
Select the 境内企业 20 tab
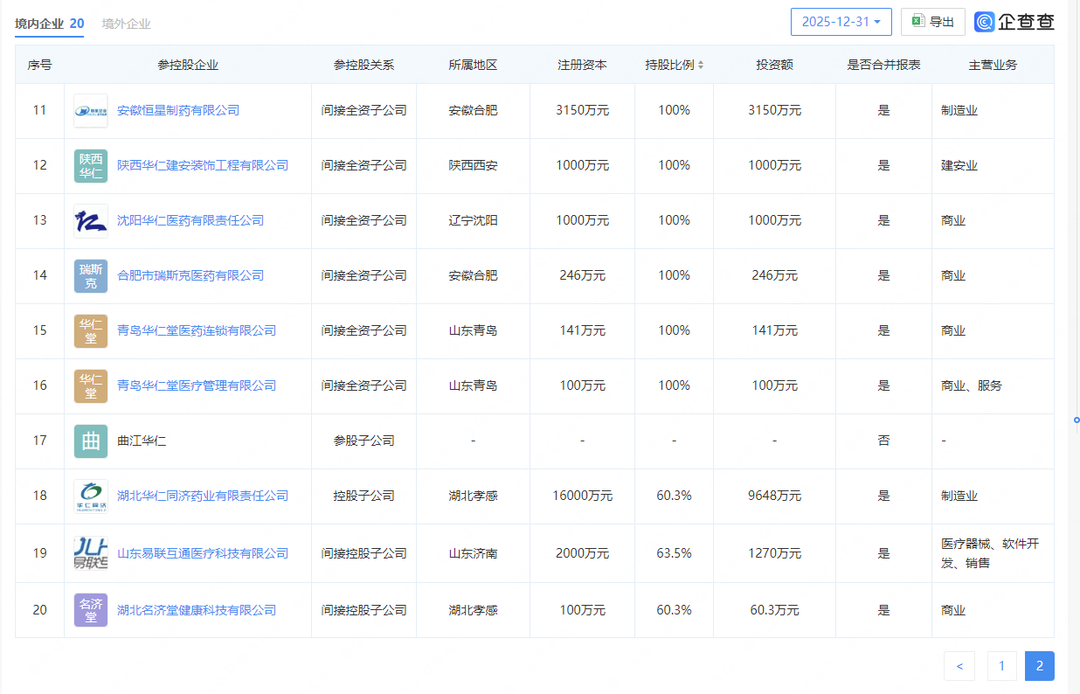pyautogui.click(x=50, y=24)
